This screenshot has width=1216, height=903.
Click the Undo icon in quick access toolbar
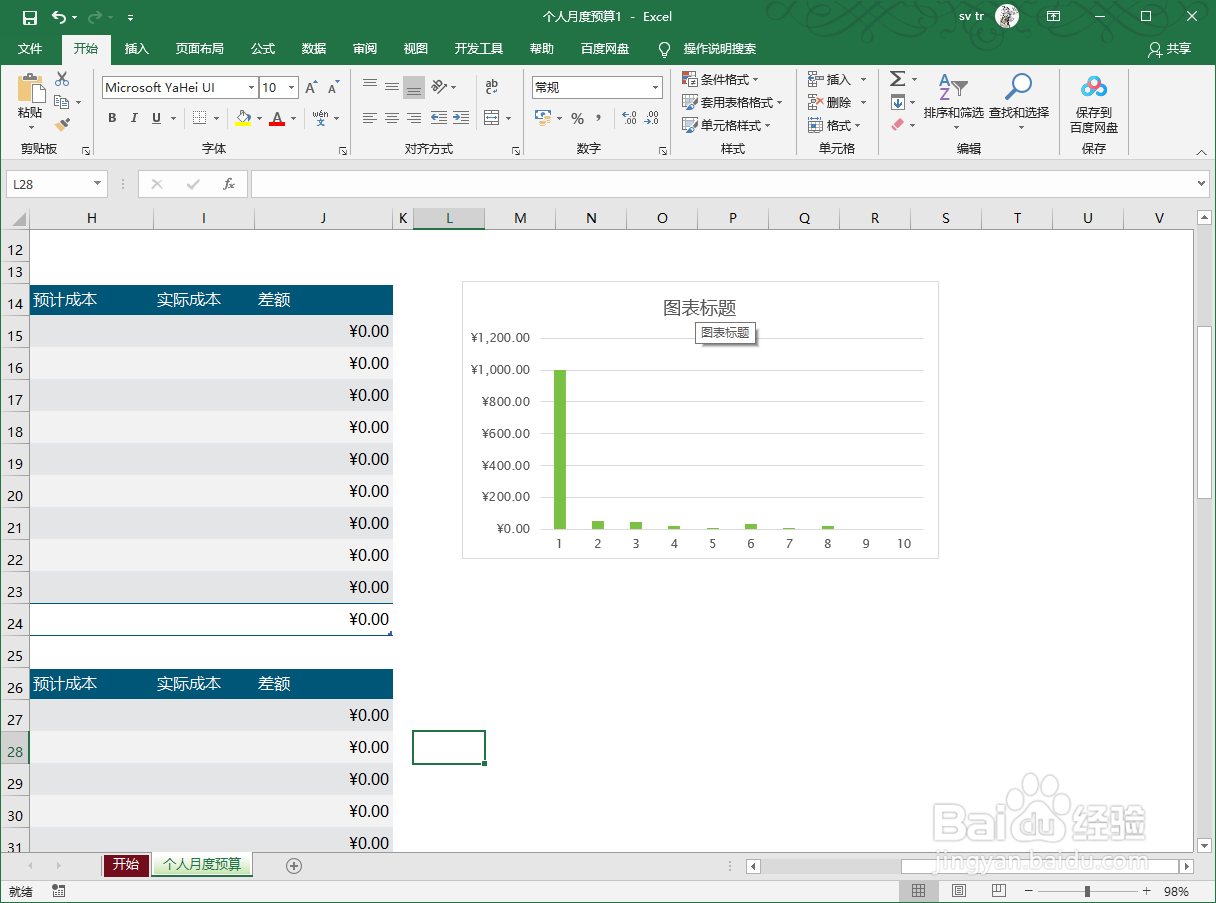[x=57, y=17]
